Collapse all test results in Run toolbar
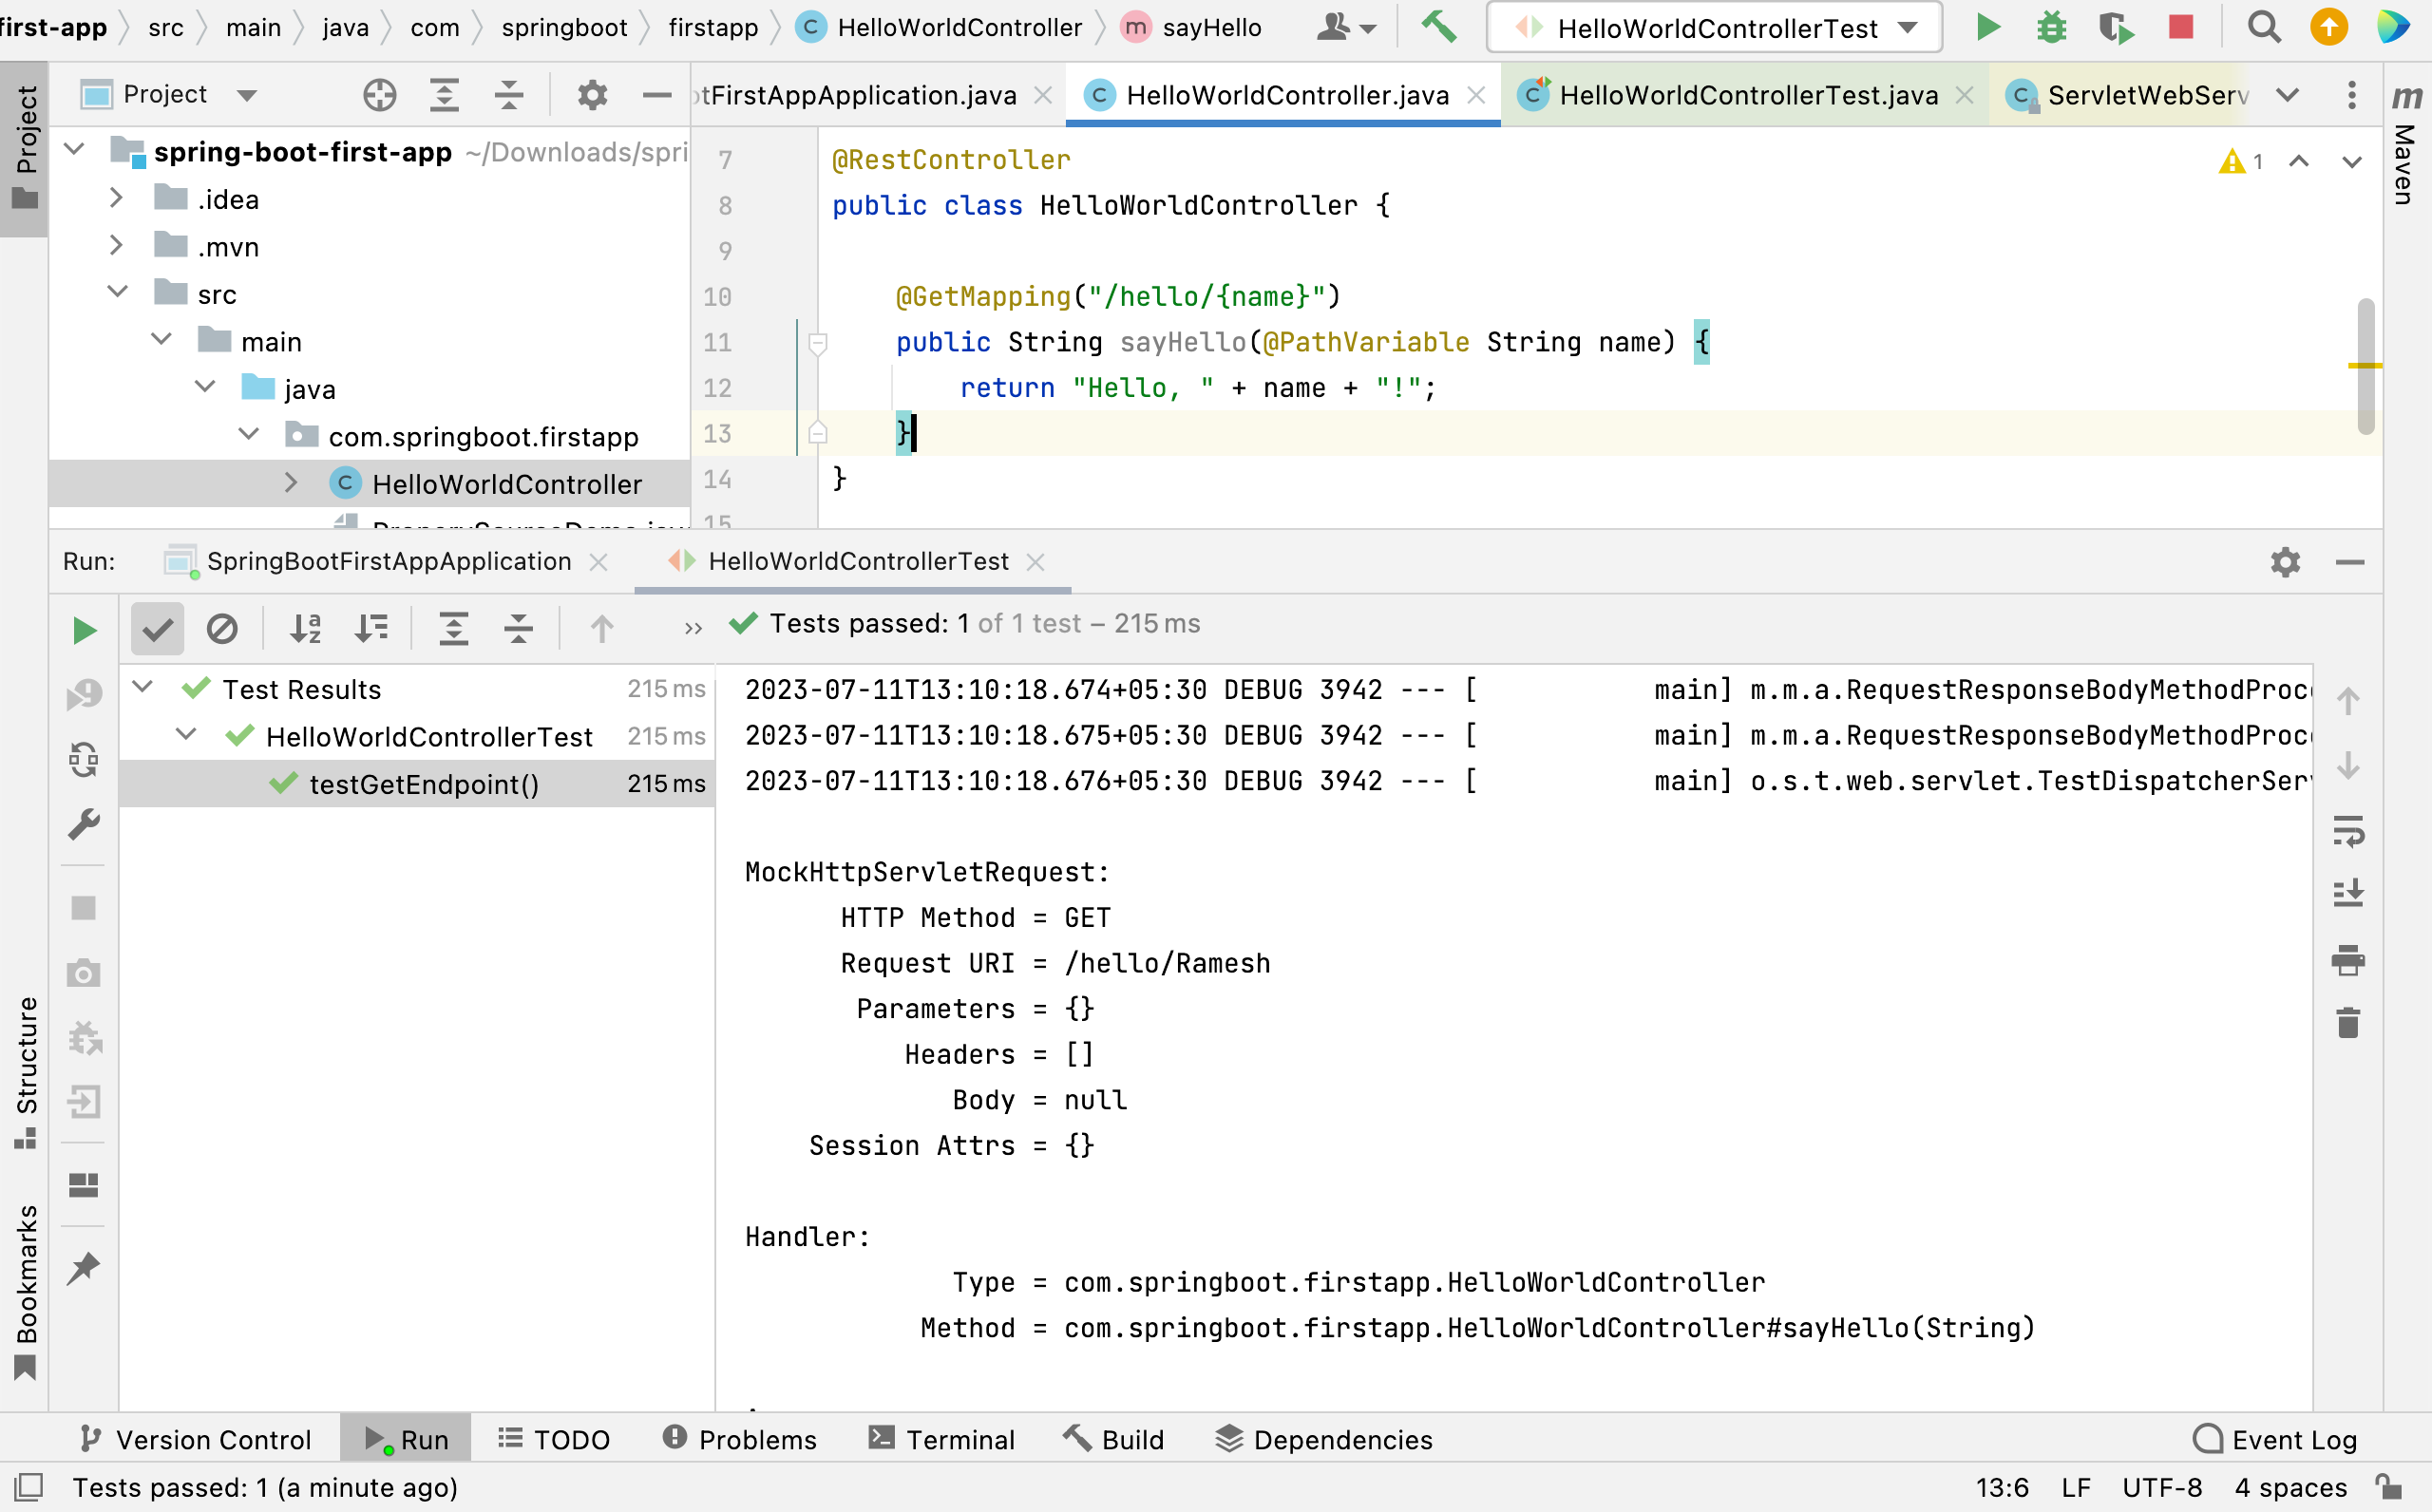This screenshot has width=2432, height=1512. [518, 629]
